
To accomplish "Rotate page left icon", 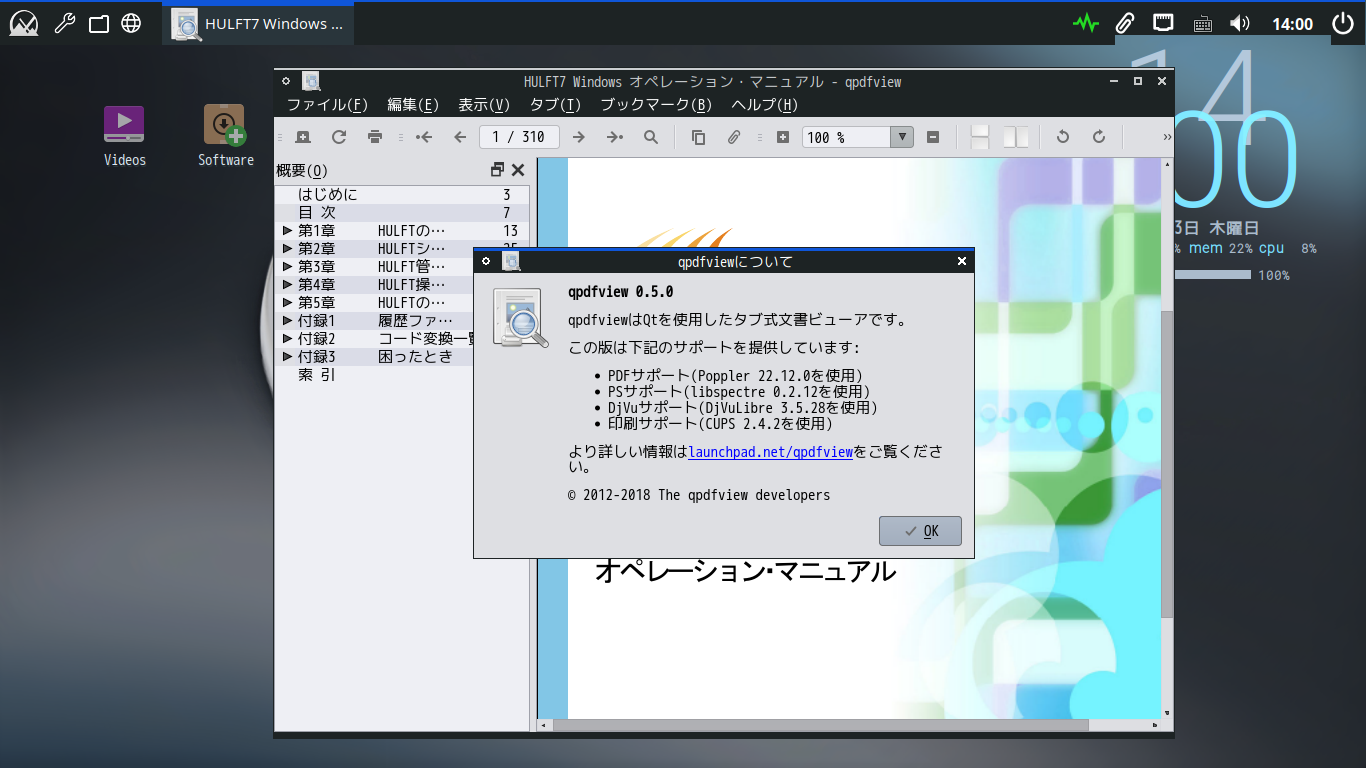I will [1063, 137].
